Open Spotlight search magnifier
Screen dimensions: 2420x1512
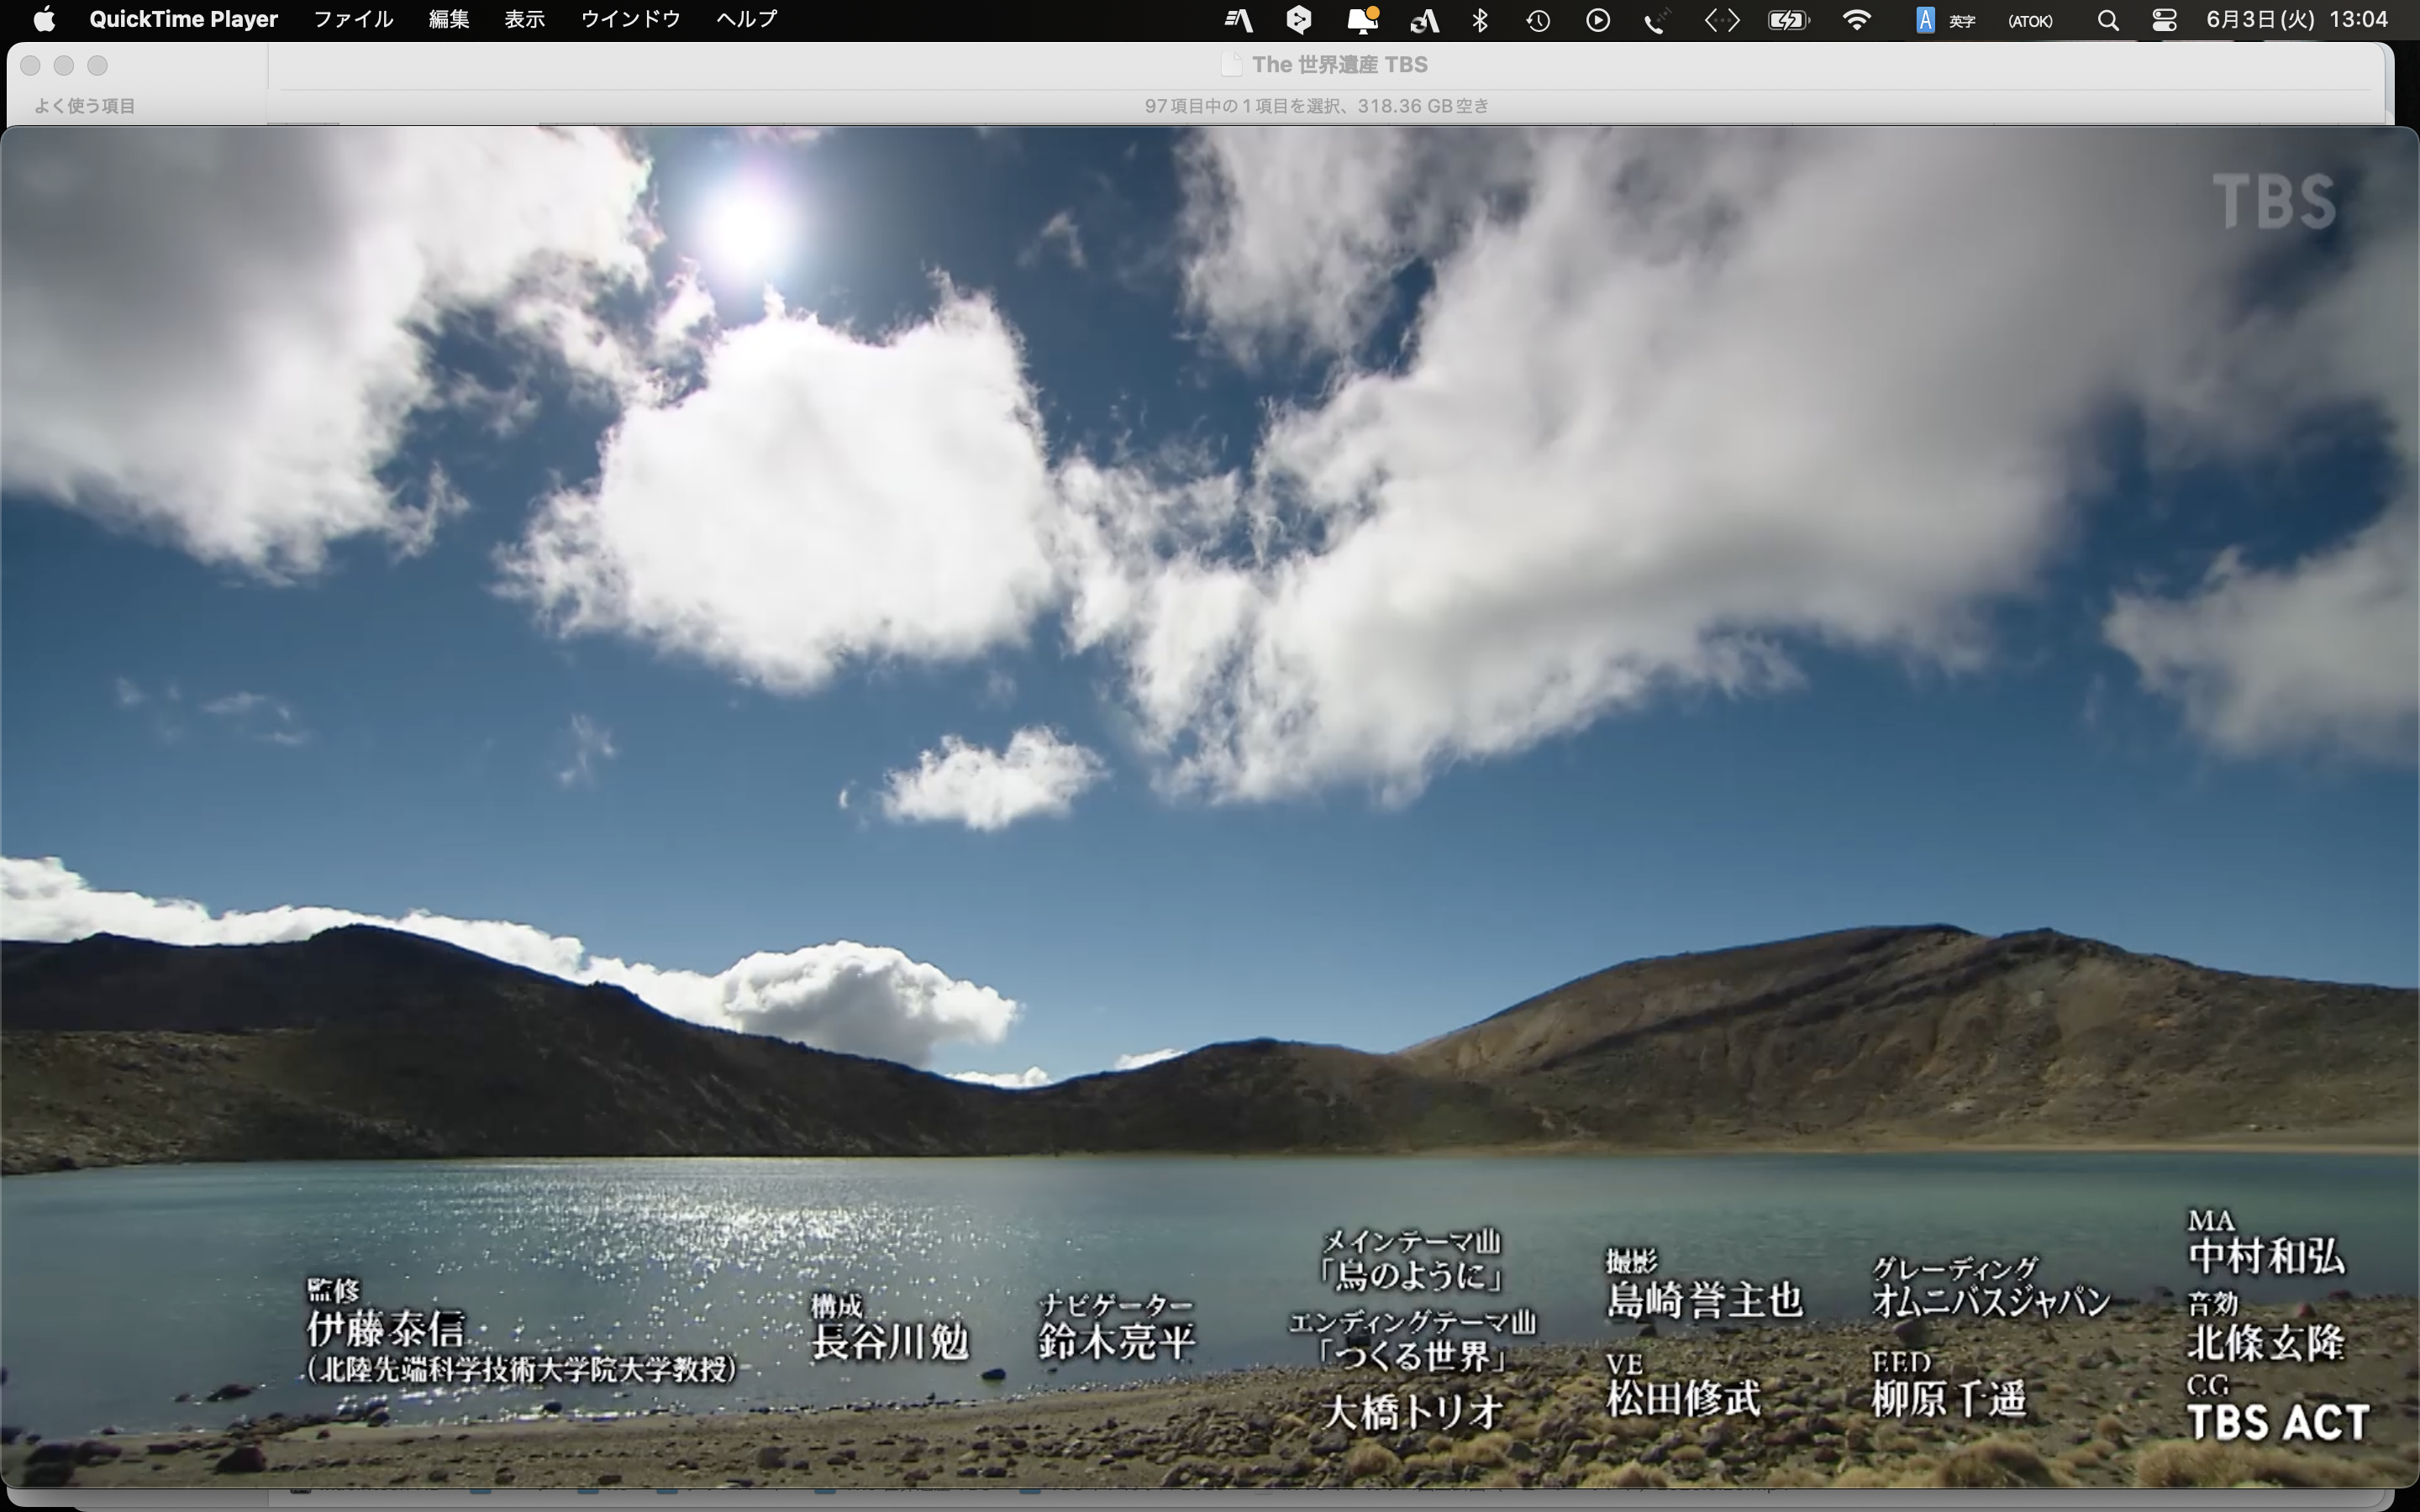tap(2107, 20)
